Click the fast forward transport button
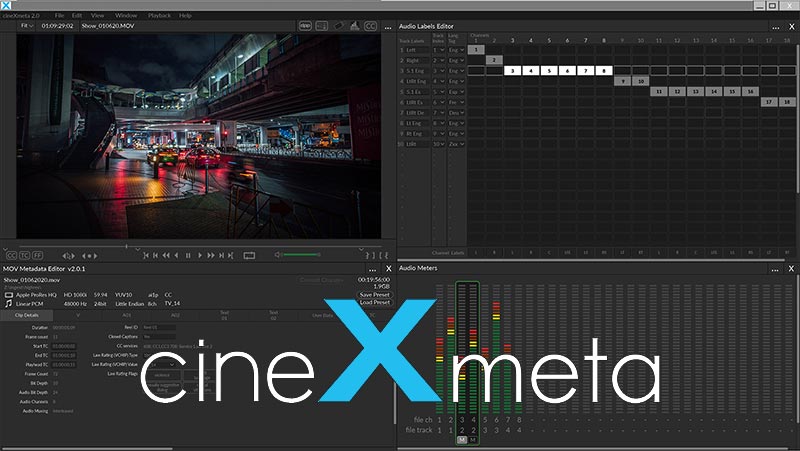 [x=211, y=255]
